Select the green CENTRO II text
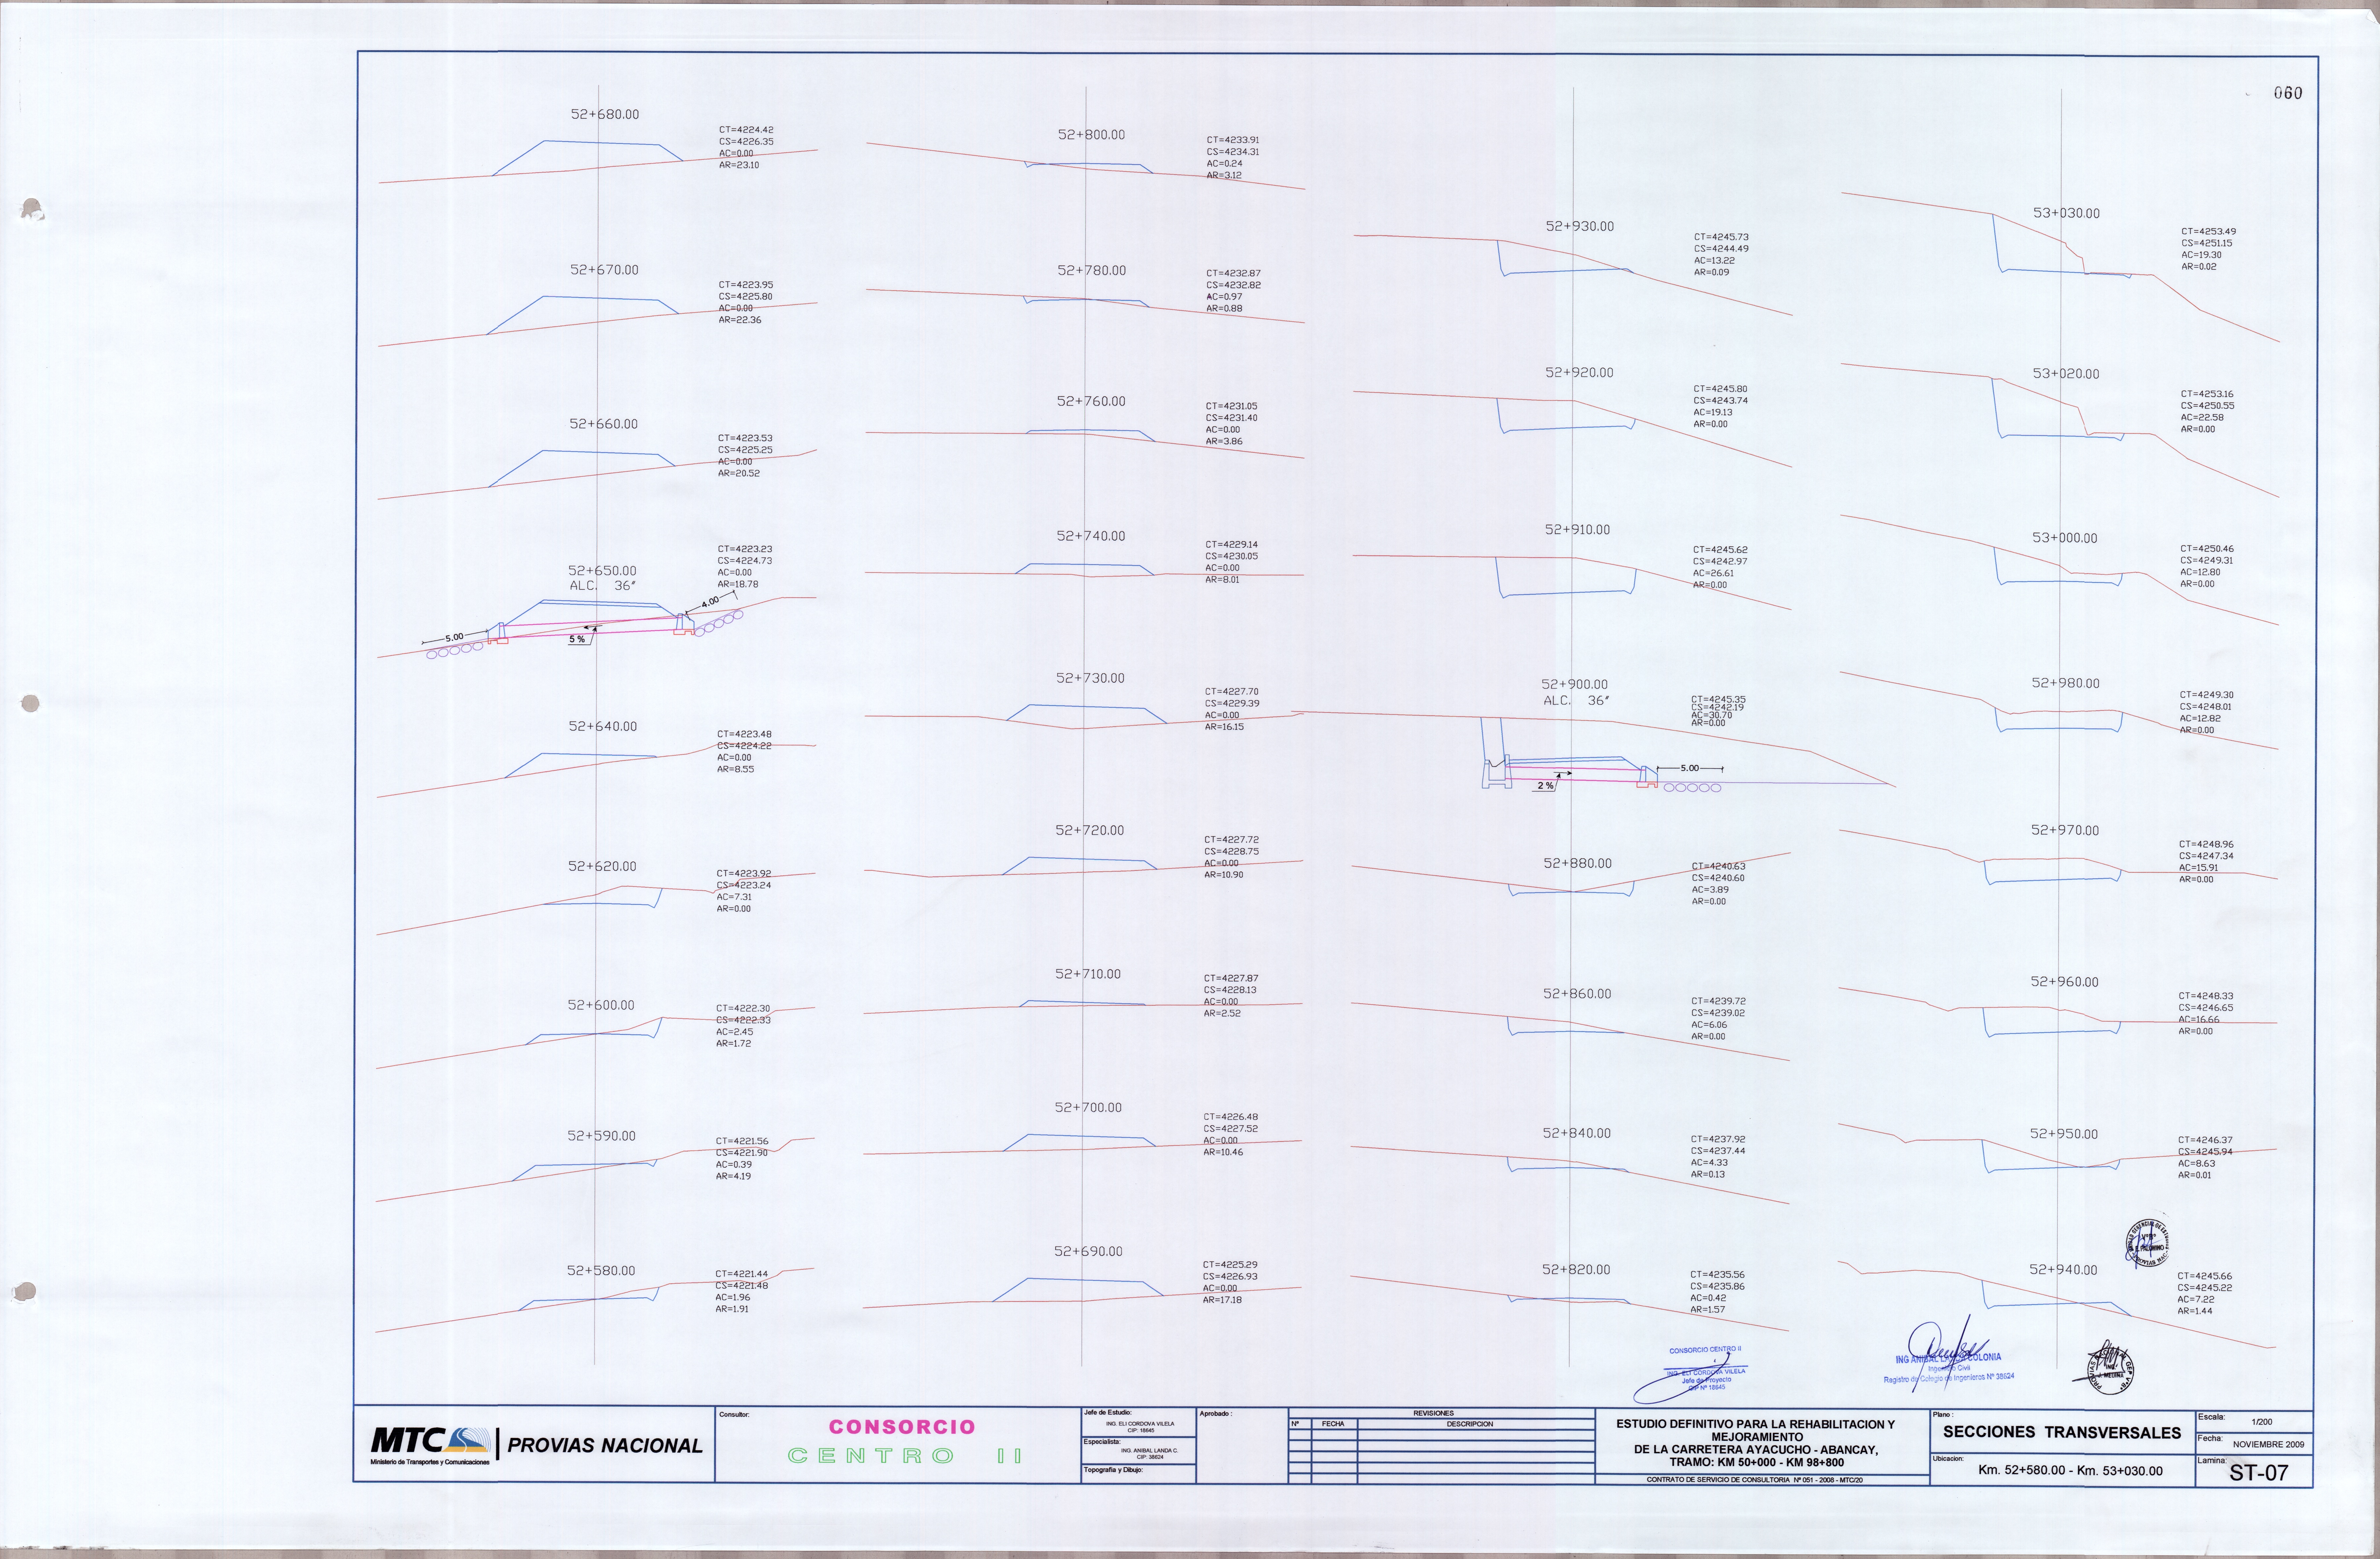The image size is (2380, 1559). point(905,1456)
